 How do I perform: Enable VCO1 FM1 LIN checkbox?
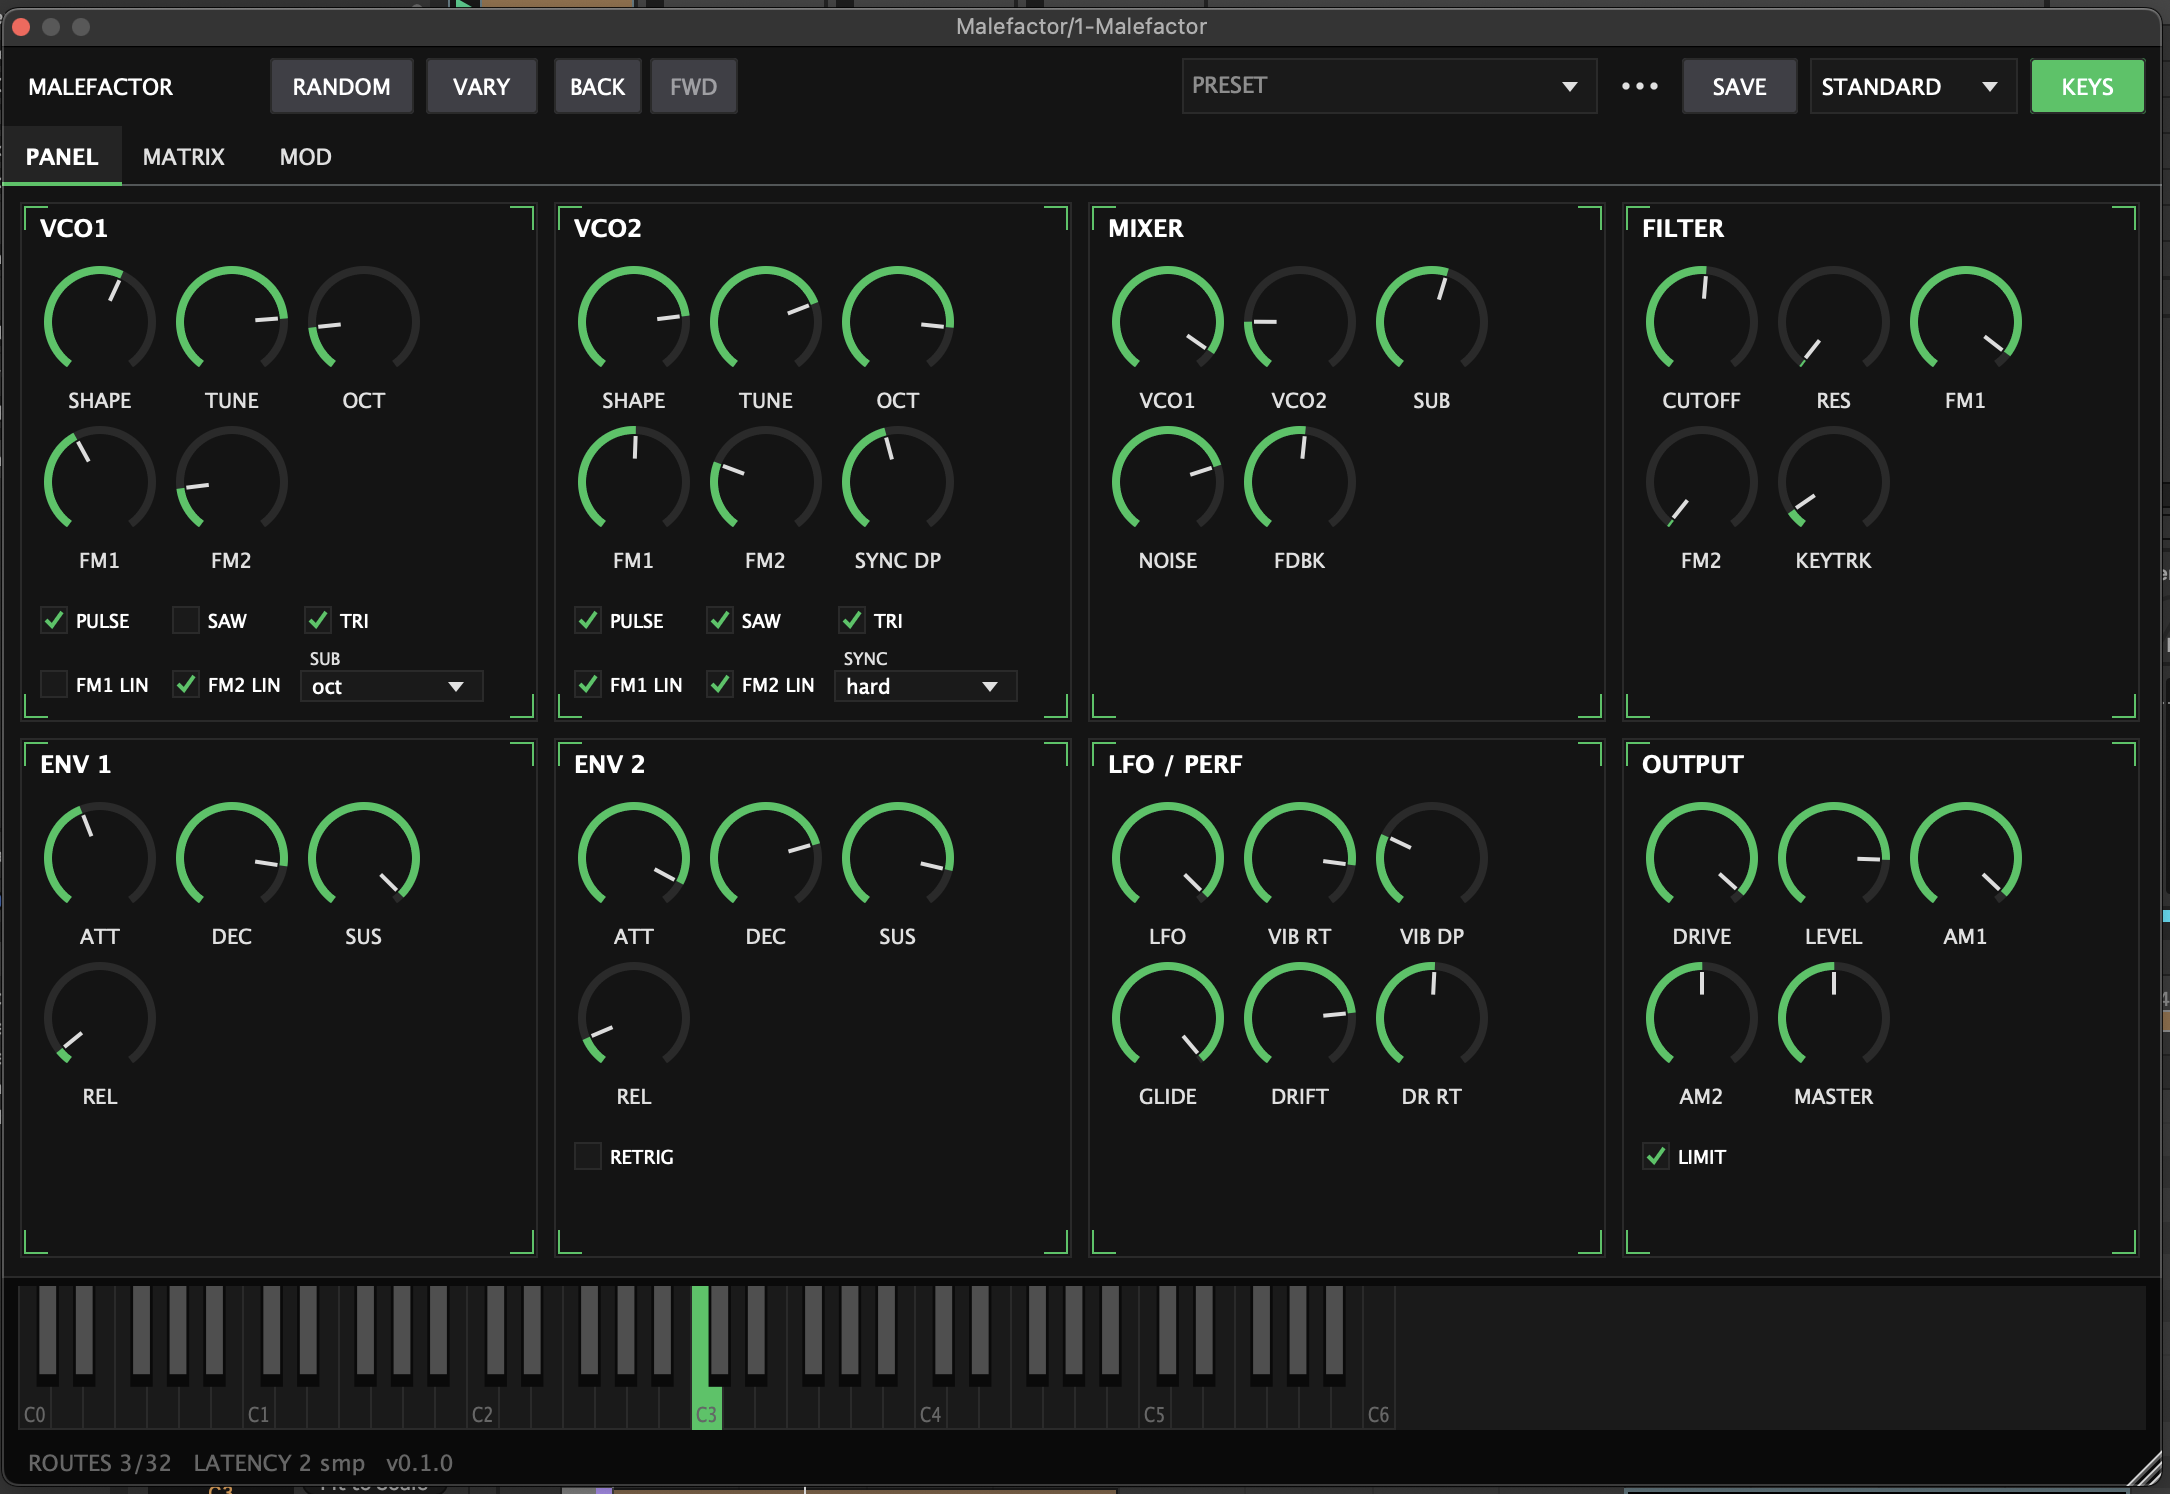(x=54, y=684)
